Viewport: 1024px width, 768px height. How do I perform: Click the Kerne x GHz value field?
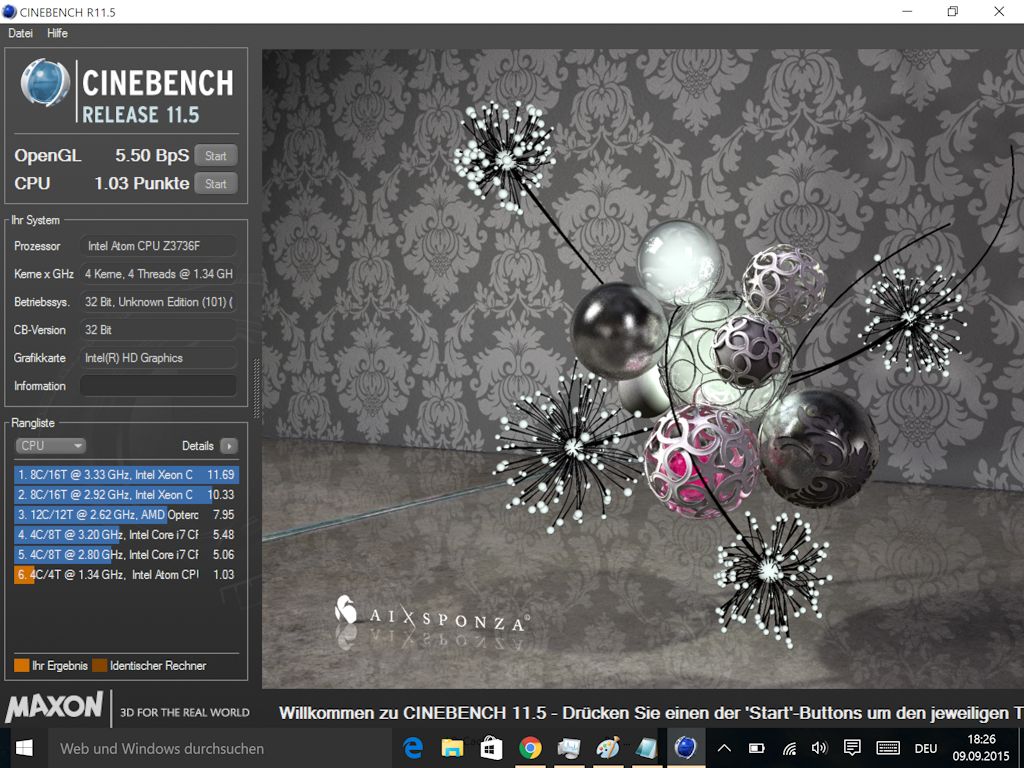[x=158, y=274]
